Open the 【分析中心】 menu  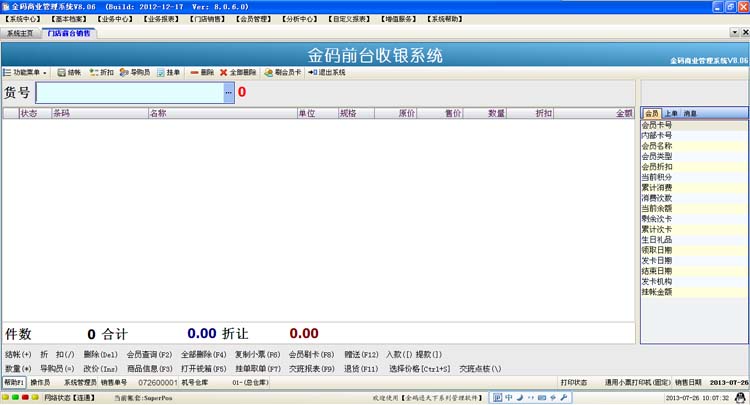click(299, 19)
